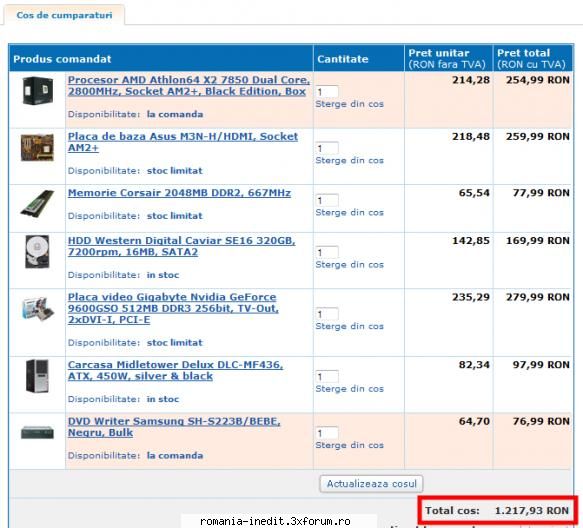This screenshot has height=528, width=583.
Task: Select the 76,99 RON total price
Action: tap(541, 421)
